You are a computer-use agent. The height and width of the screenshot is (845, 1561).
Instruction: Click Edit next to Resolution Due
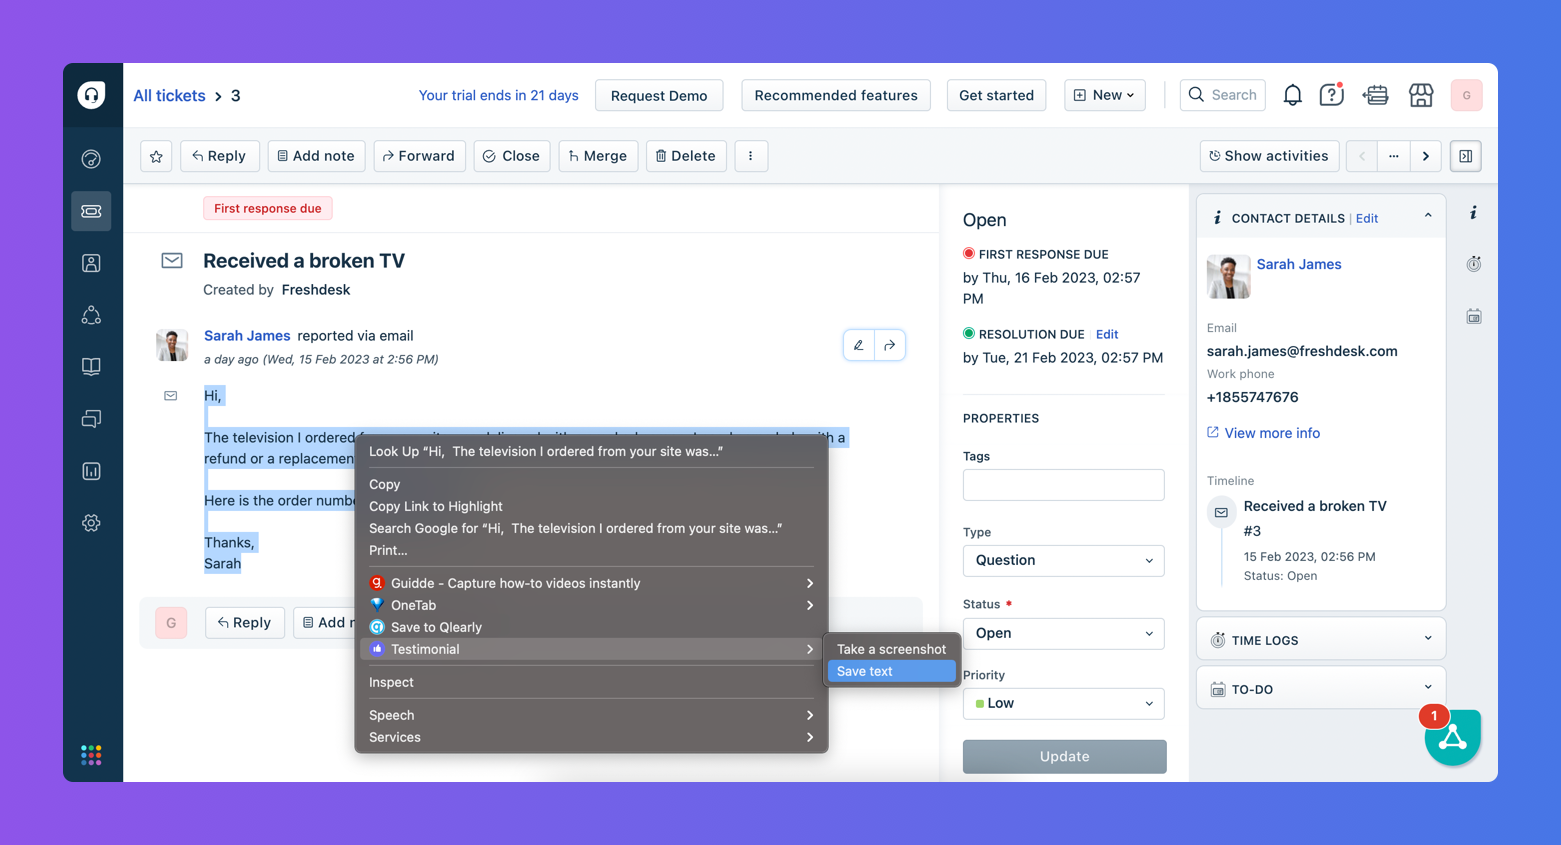pyautogui.click(x=1107, y=334)
